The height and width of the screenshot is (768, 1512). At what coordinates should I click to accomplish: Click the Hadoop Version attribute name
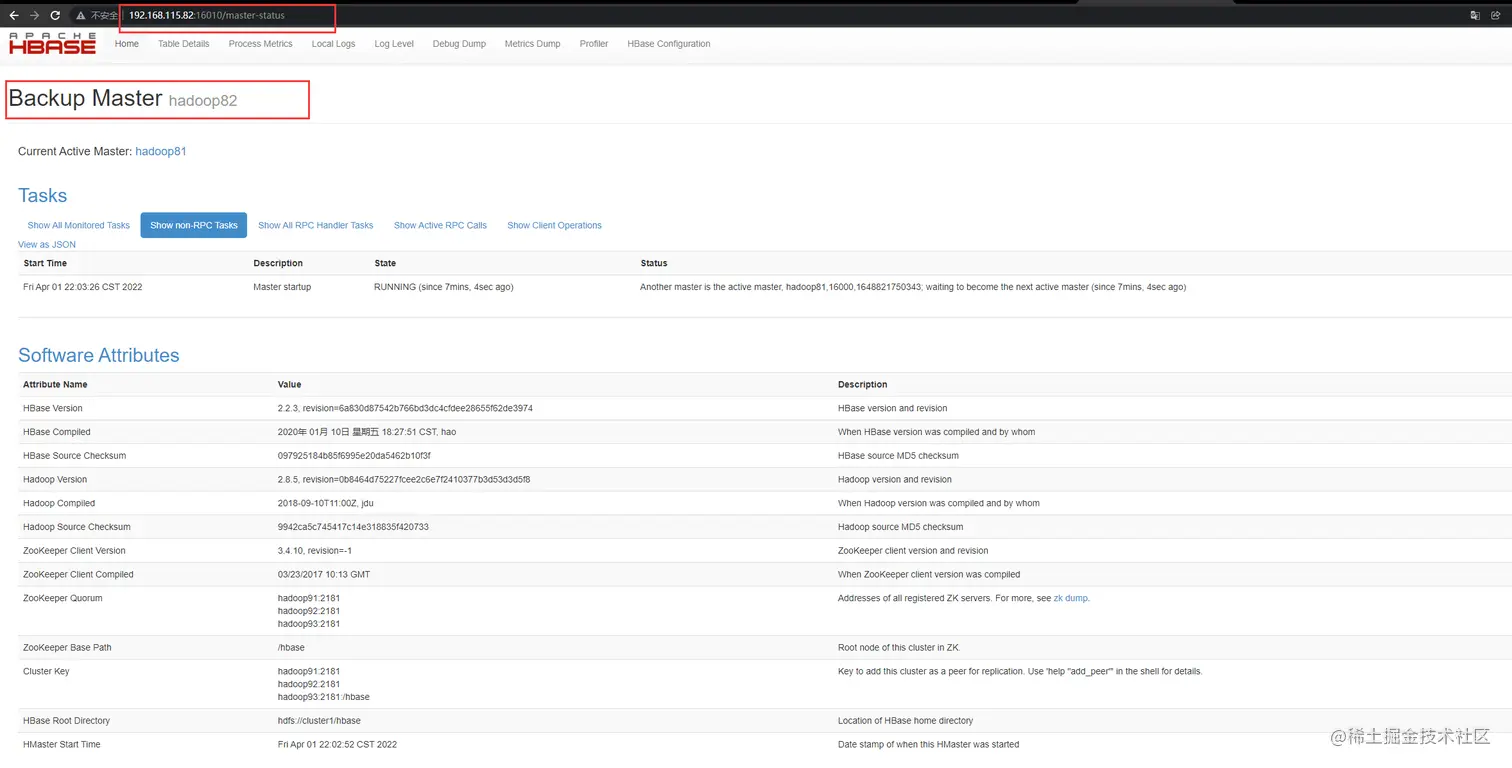[x=55, y=479]
